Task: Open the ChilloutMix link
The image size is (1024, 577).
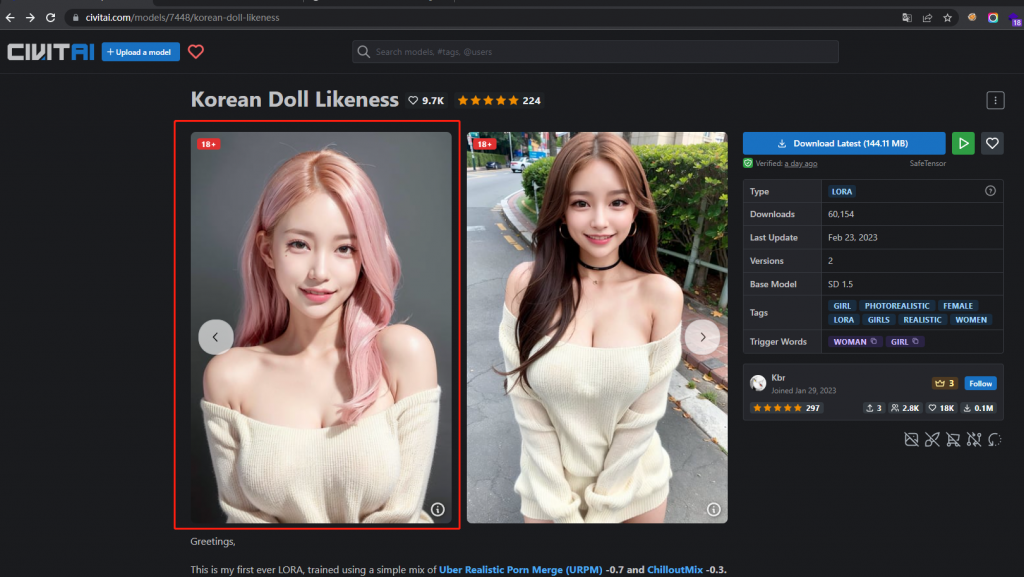Action: (x=675, y=570)
